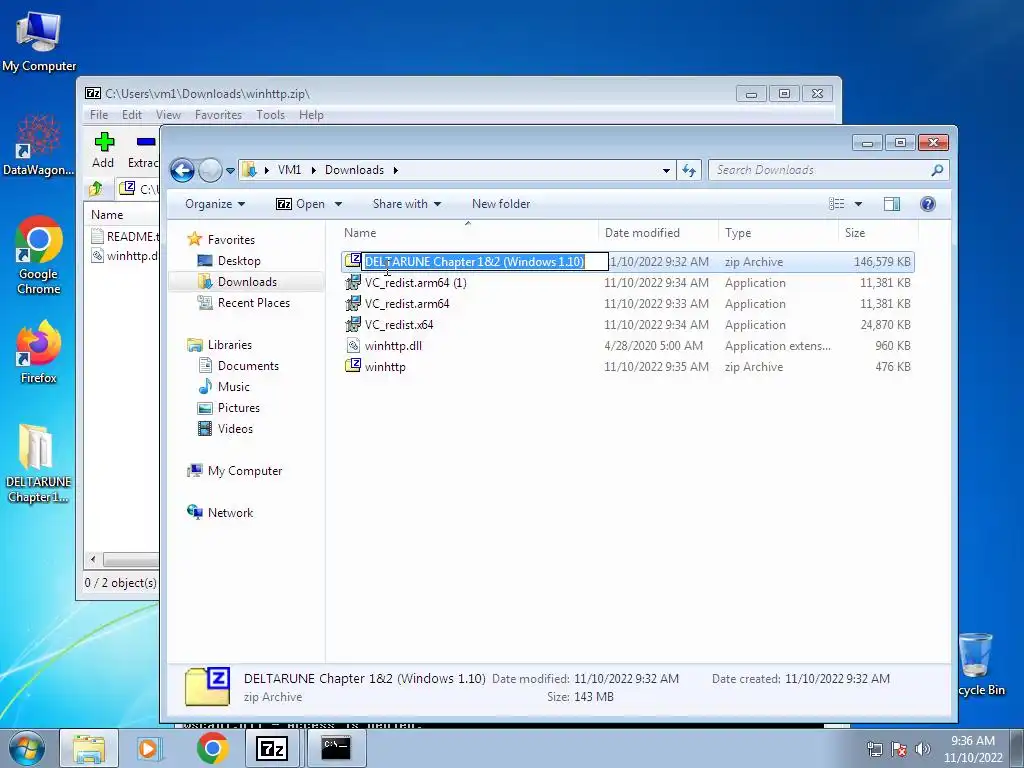Click Open with 7-Zip toolbar button
The width and height of the screenshot is (1024, 768).
pos(301,204)
